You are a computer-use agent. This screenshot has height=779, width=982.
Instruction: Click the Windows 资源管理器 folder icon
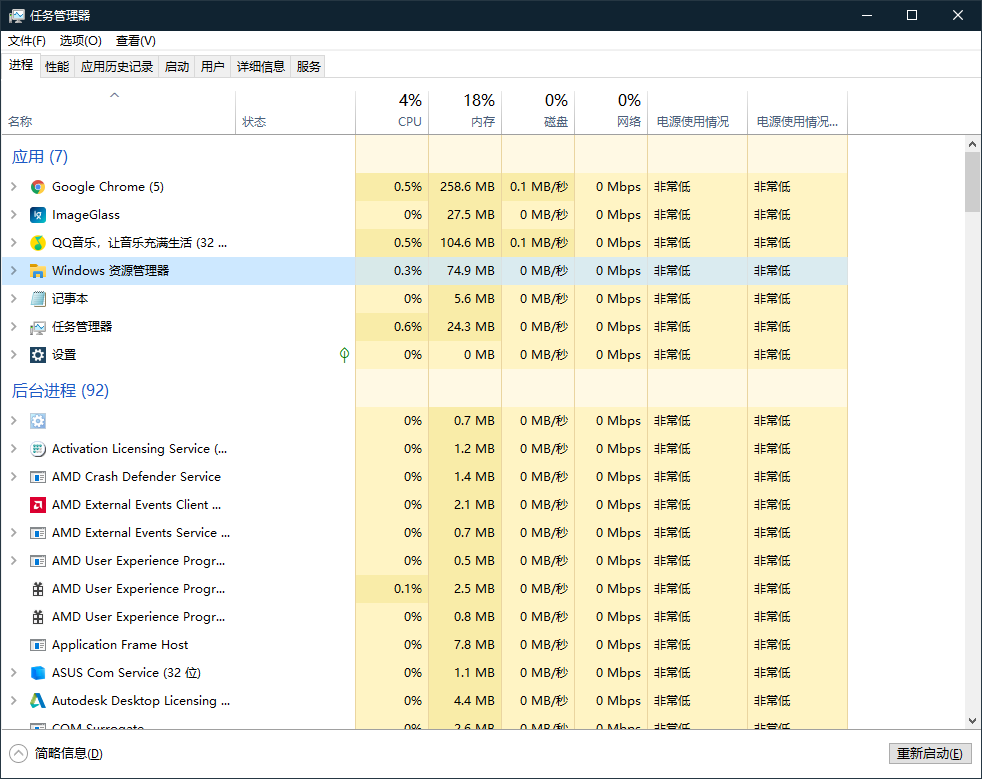coord(37,270)
